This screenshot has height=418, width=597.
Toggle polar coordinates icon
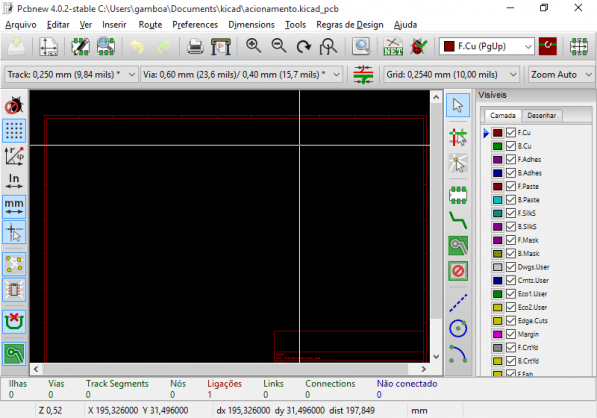(14, 156)
